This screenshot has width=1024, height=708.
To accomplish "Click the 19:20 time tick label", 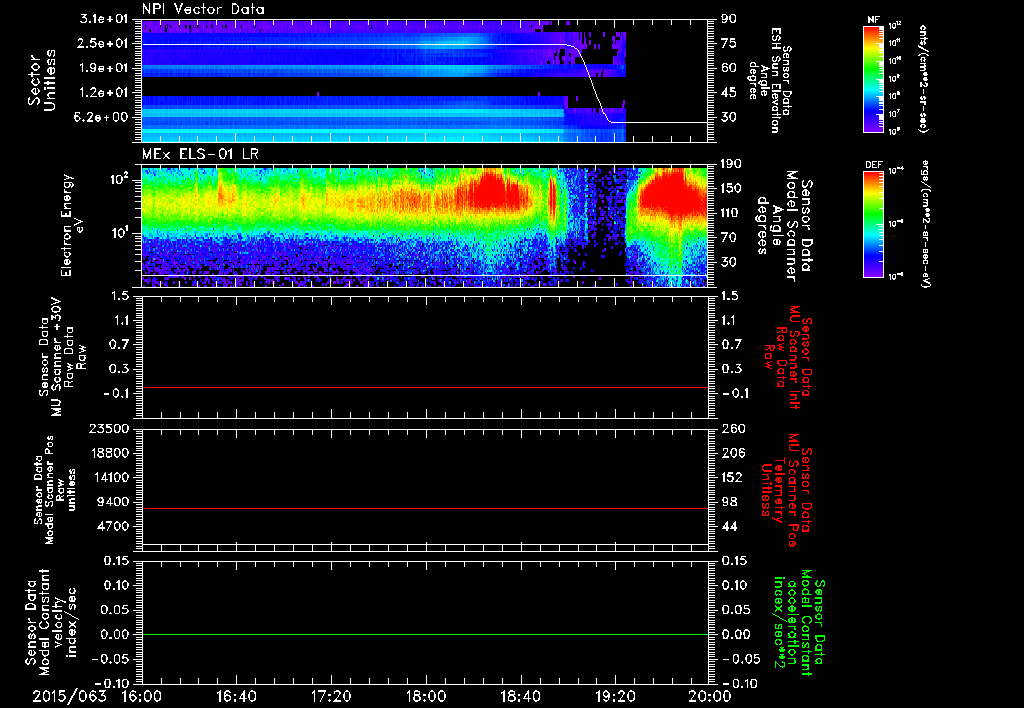I will pos(615,696).
